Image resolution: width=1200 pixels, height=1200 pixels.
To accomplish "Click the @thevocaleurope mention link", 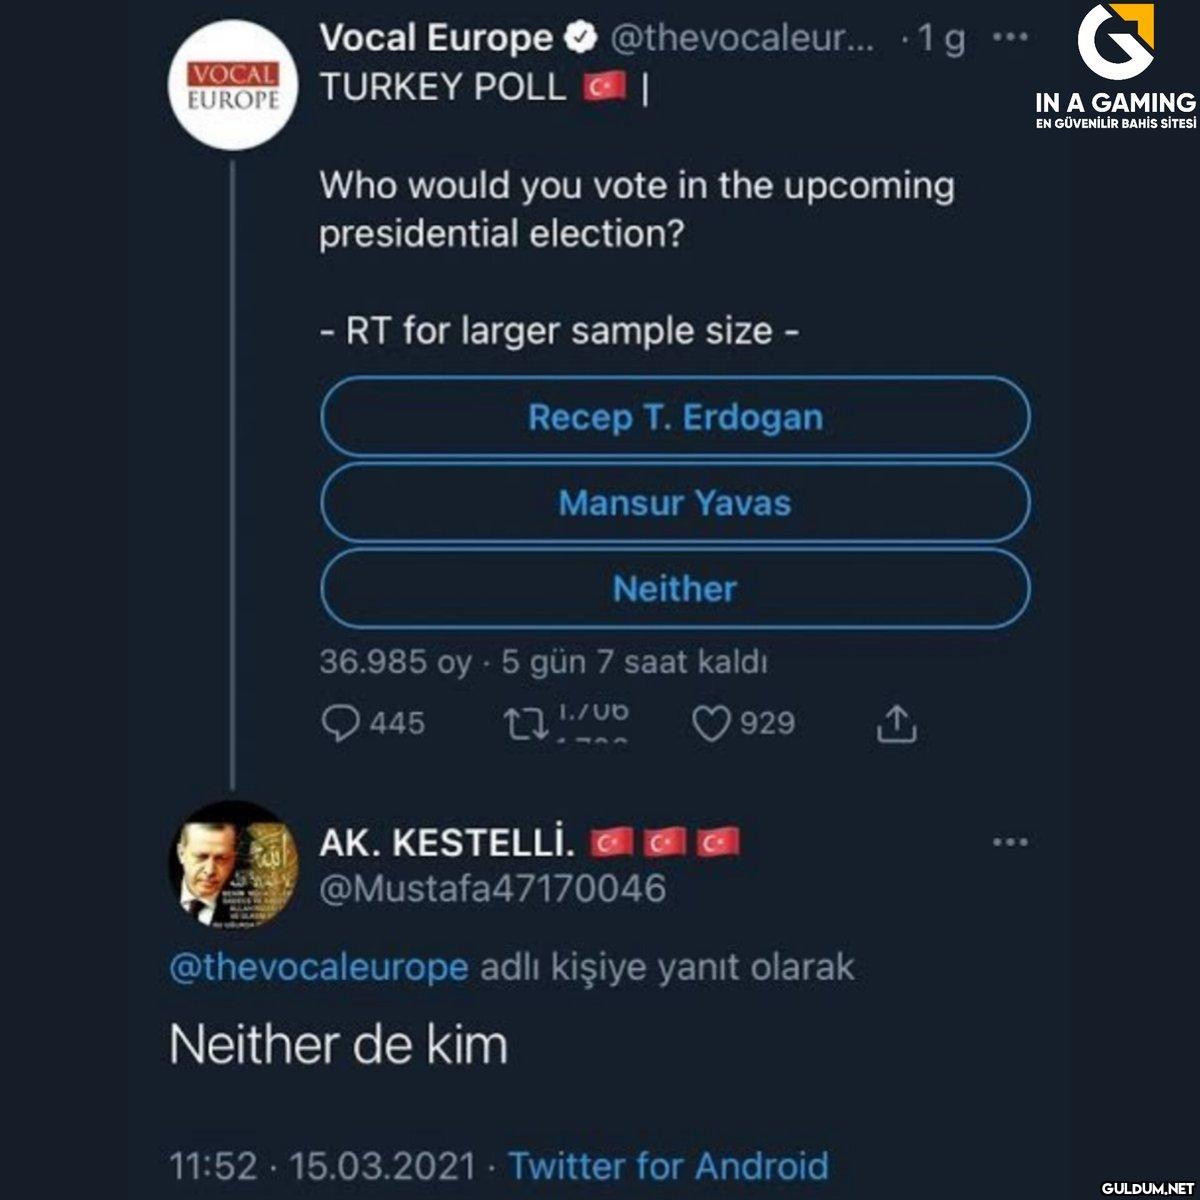I will tap(318, 968).
